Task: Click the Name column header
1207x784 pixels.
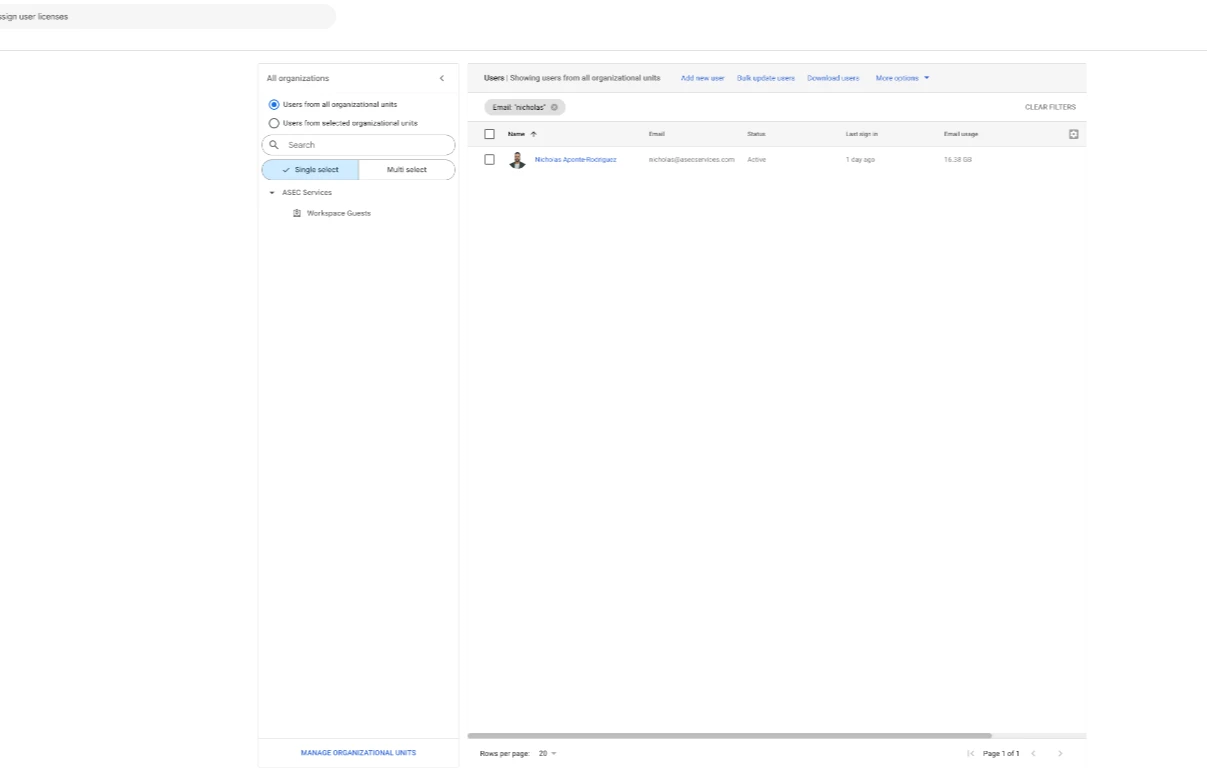Action: point(516,134)
